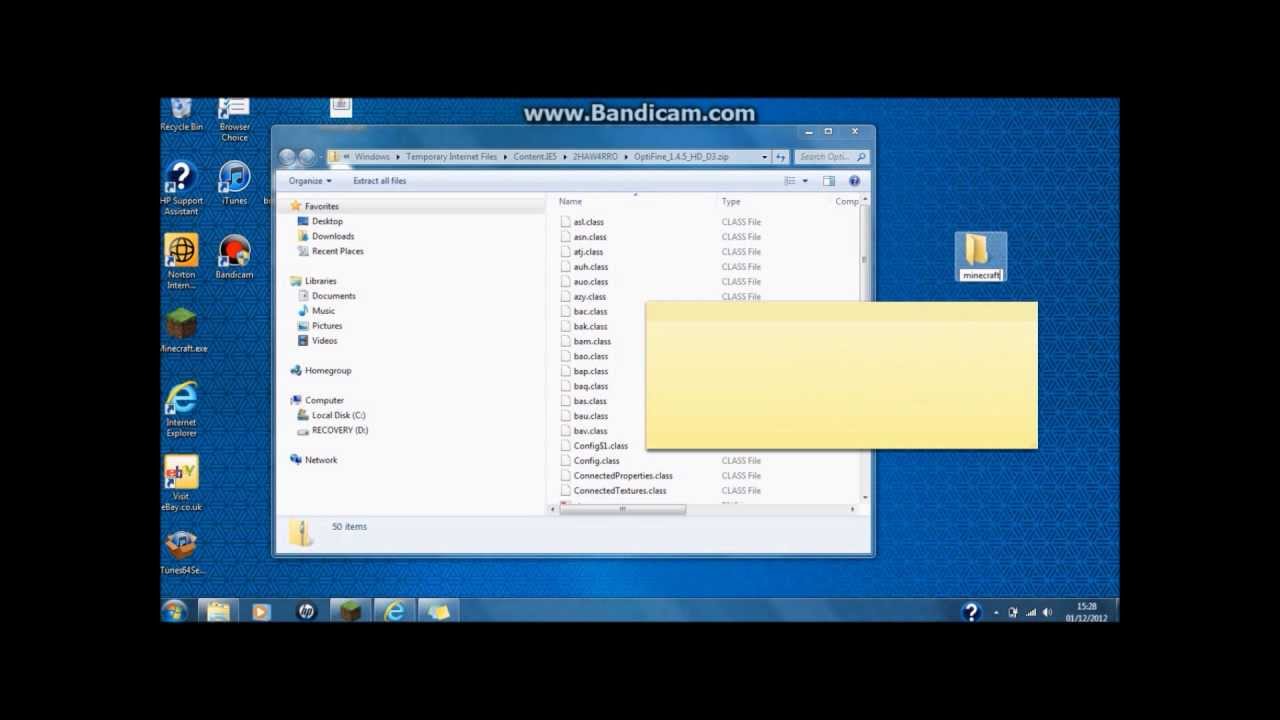Click the Explorer back navigation button

click(288, 157)
